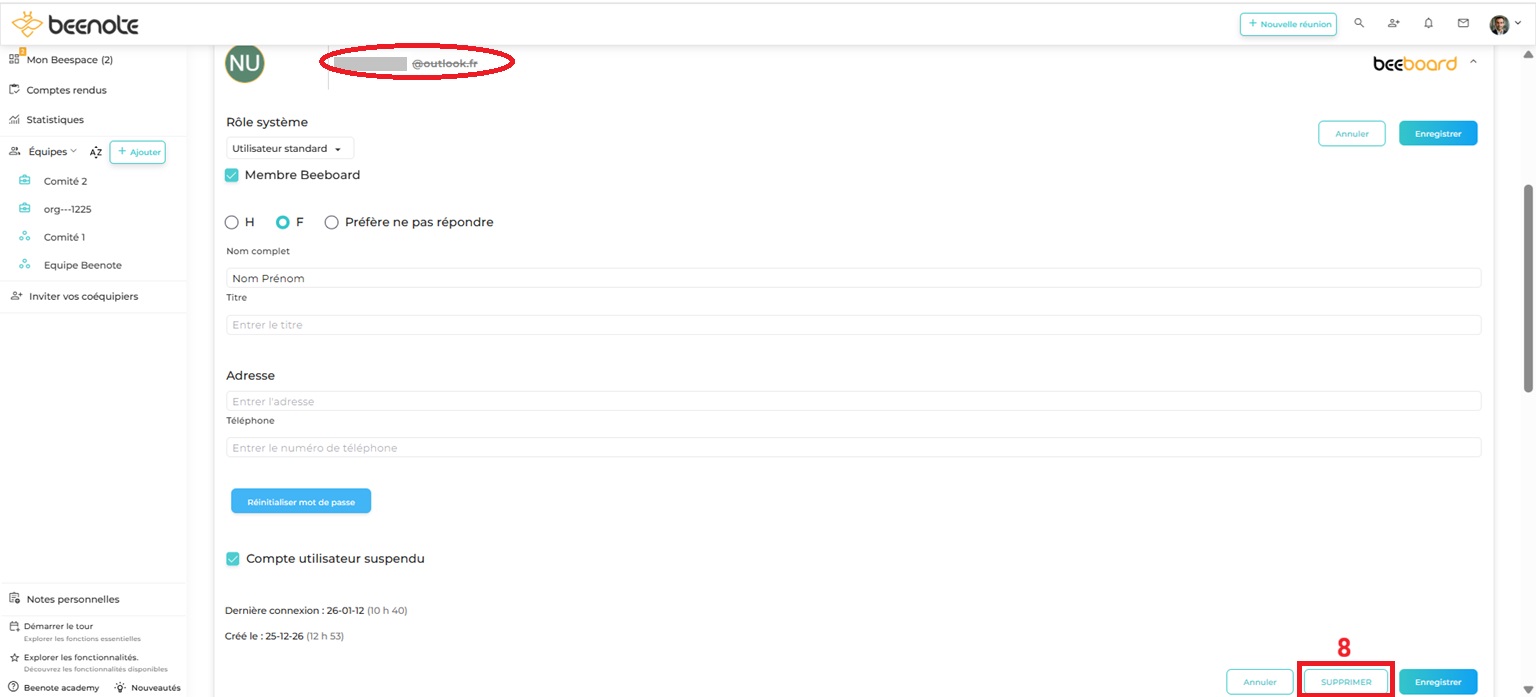Viewport: 1536px width, 697px height.
Task: Collapse the Équipes section chevron
Action: (x=74, y=152)
